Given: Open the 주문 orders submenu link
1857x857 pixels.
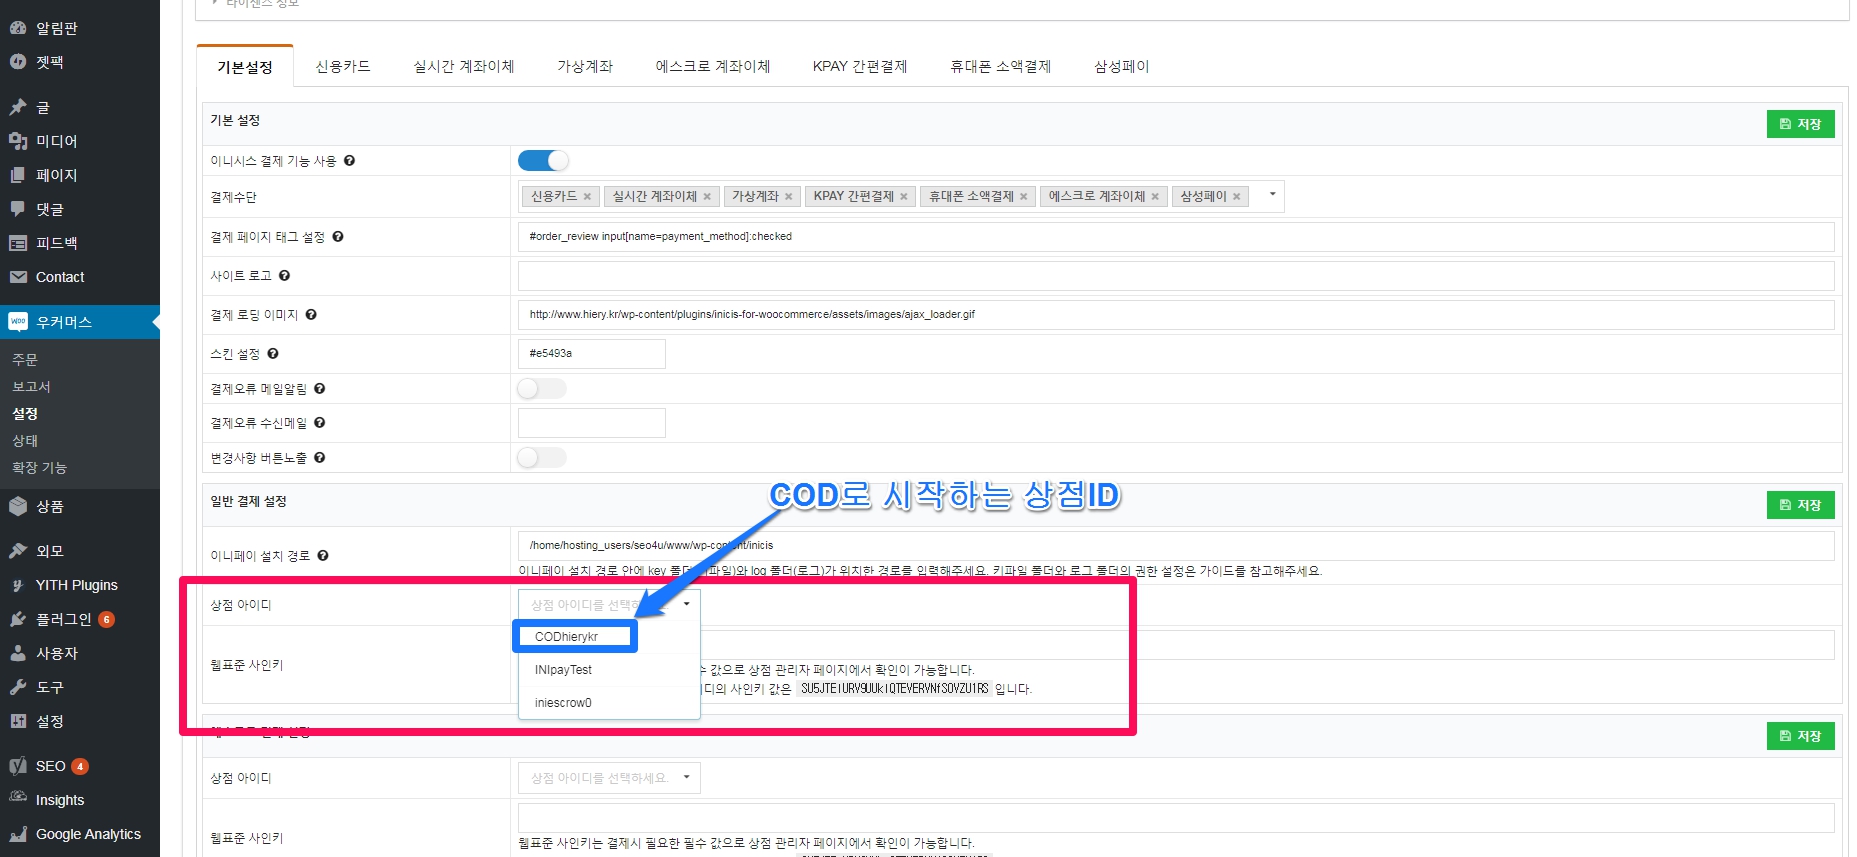Looking at the screenshot, I should [x=25, y=359].
